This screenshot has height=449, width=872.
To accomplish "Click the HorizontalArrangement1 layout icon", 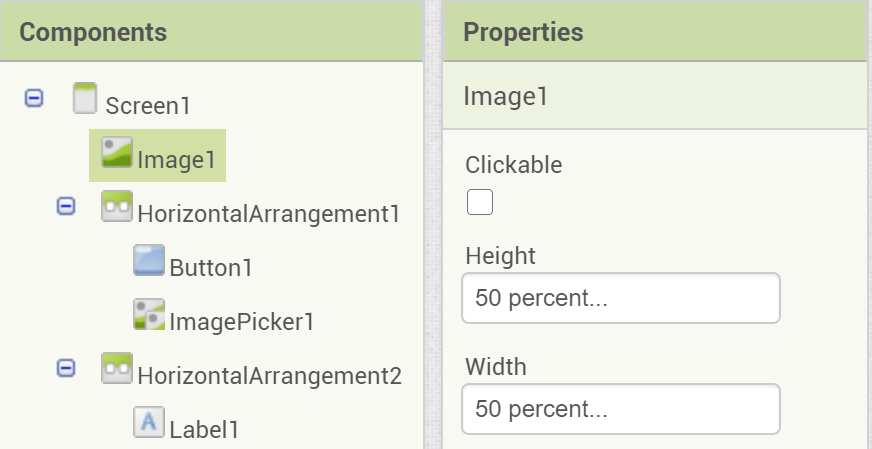I will pos(118,207).
